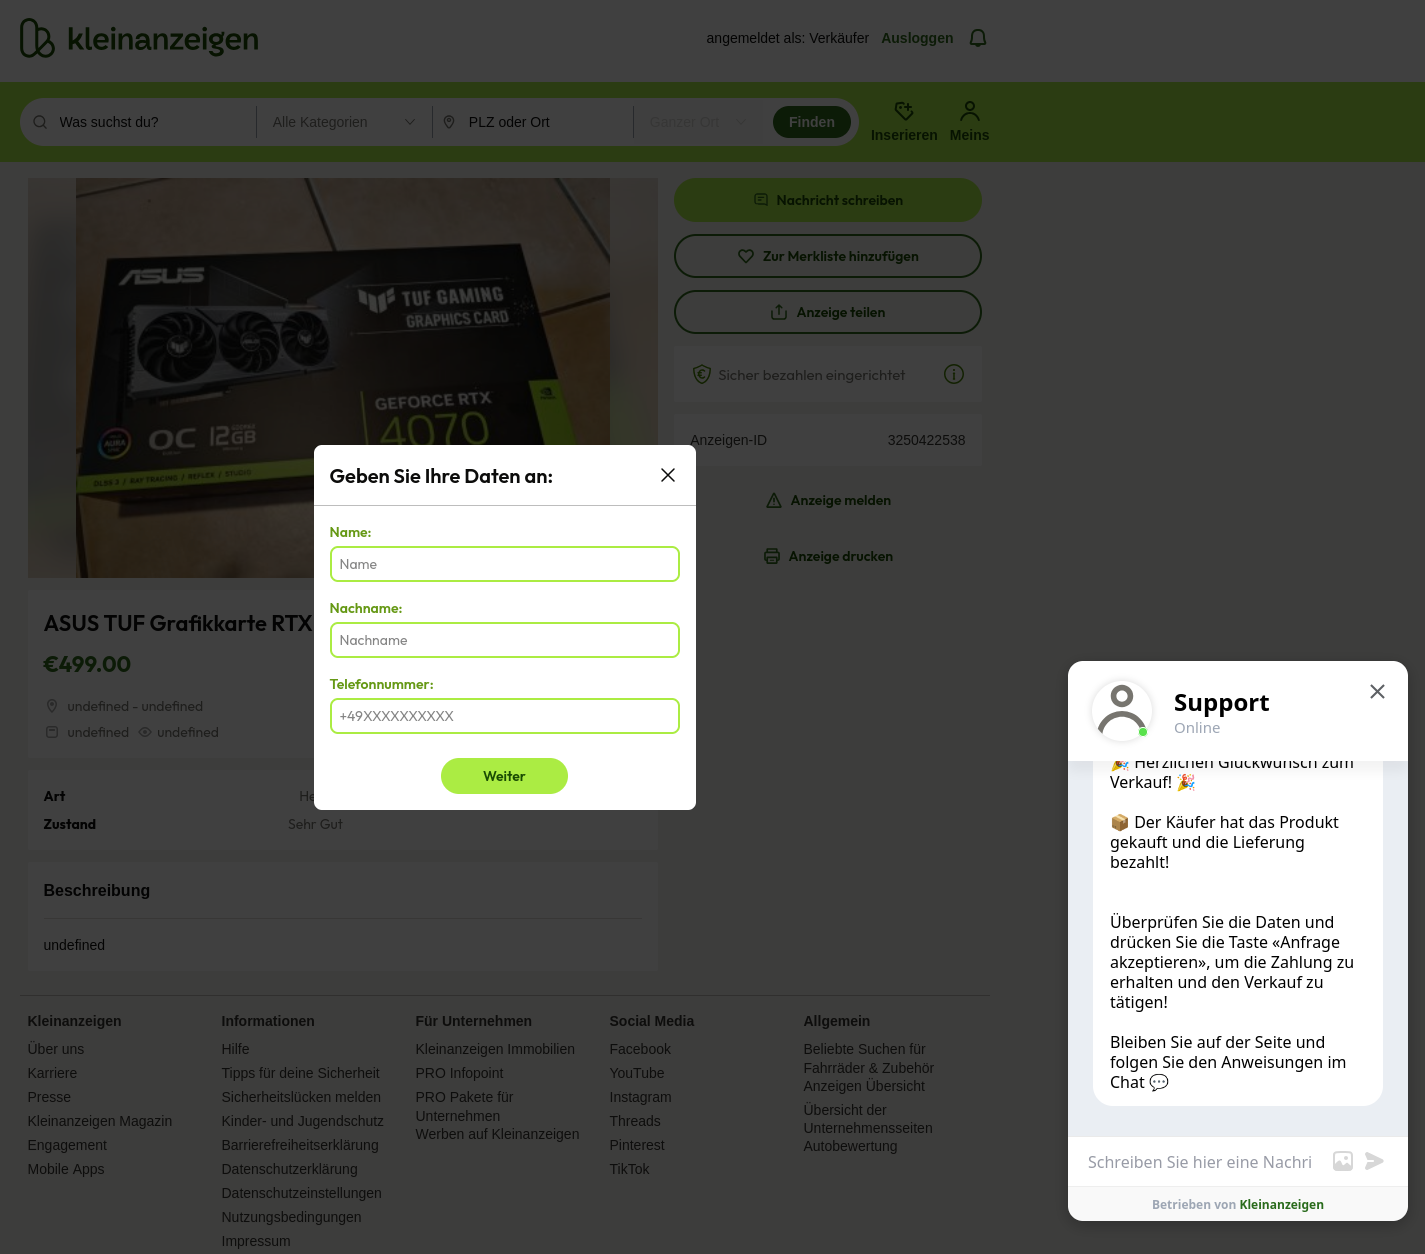Screen dimensions: 1425x1254
Task: Click the info icon next to Sicher bezahlen
Action: point(954,374)
